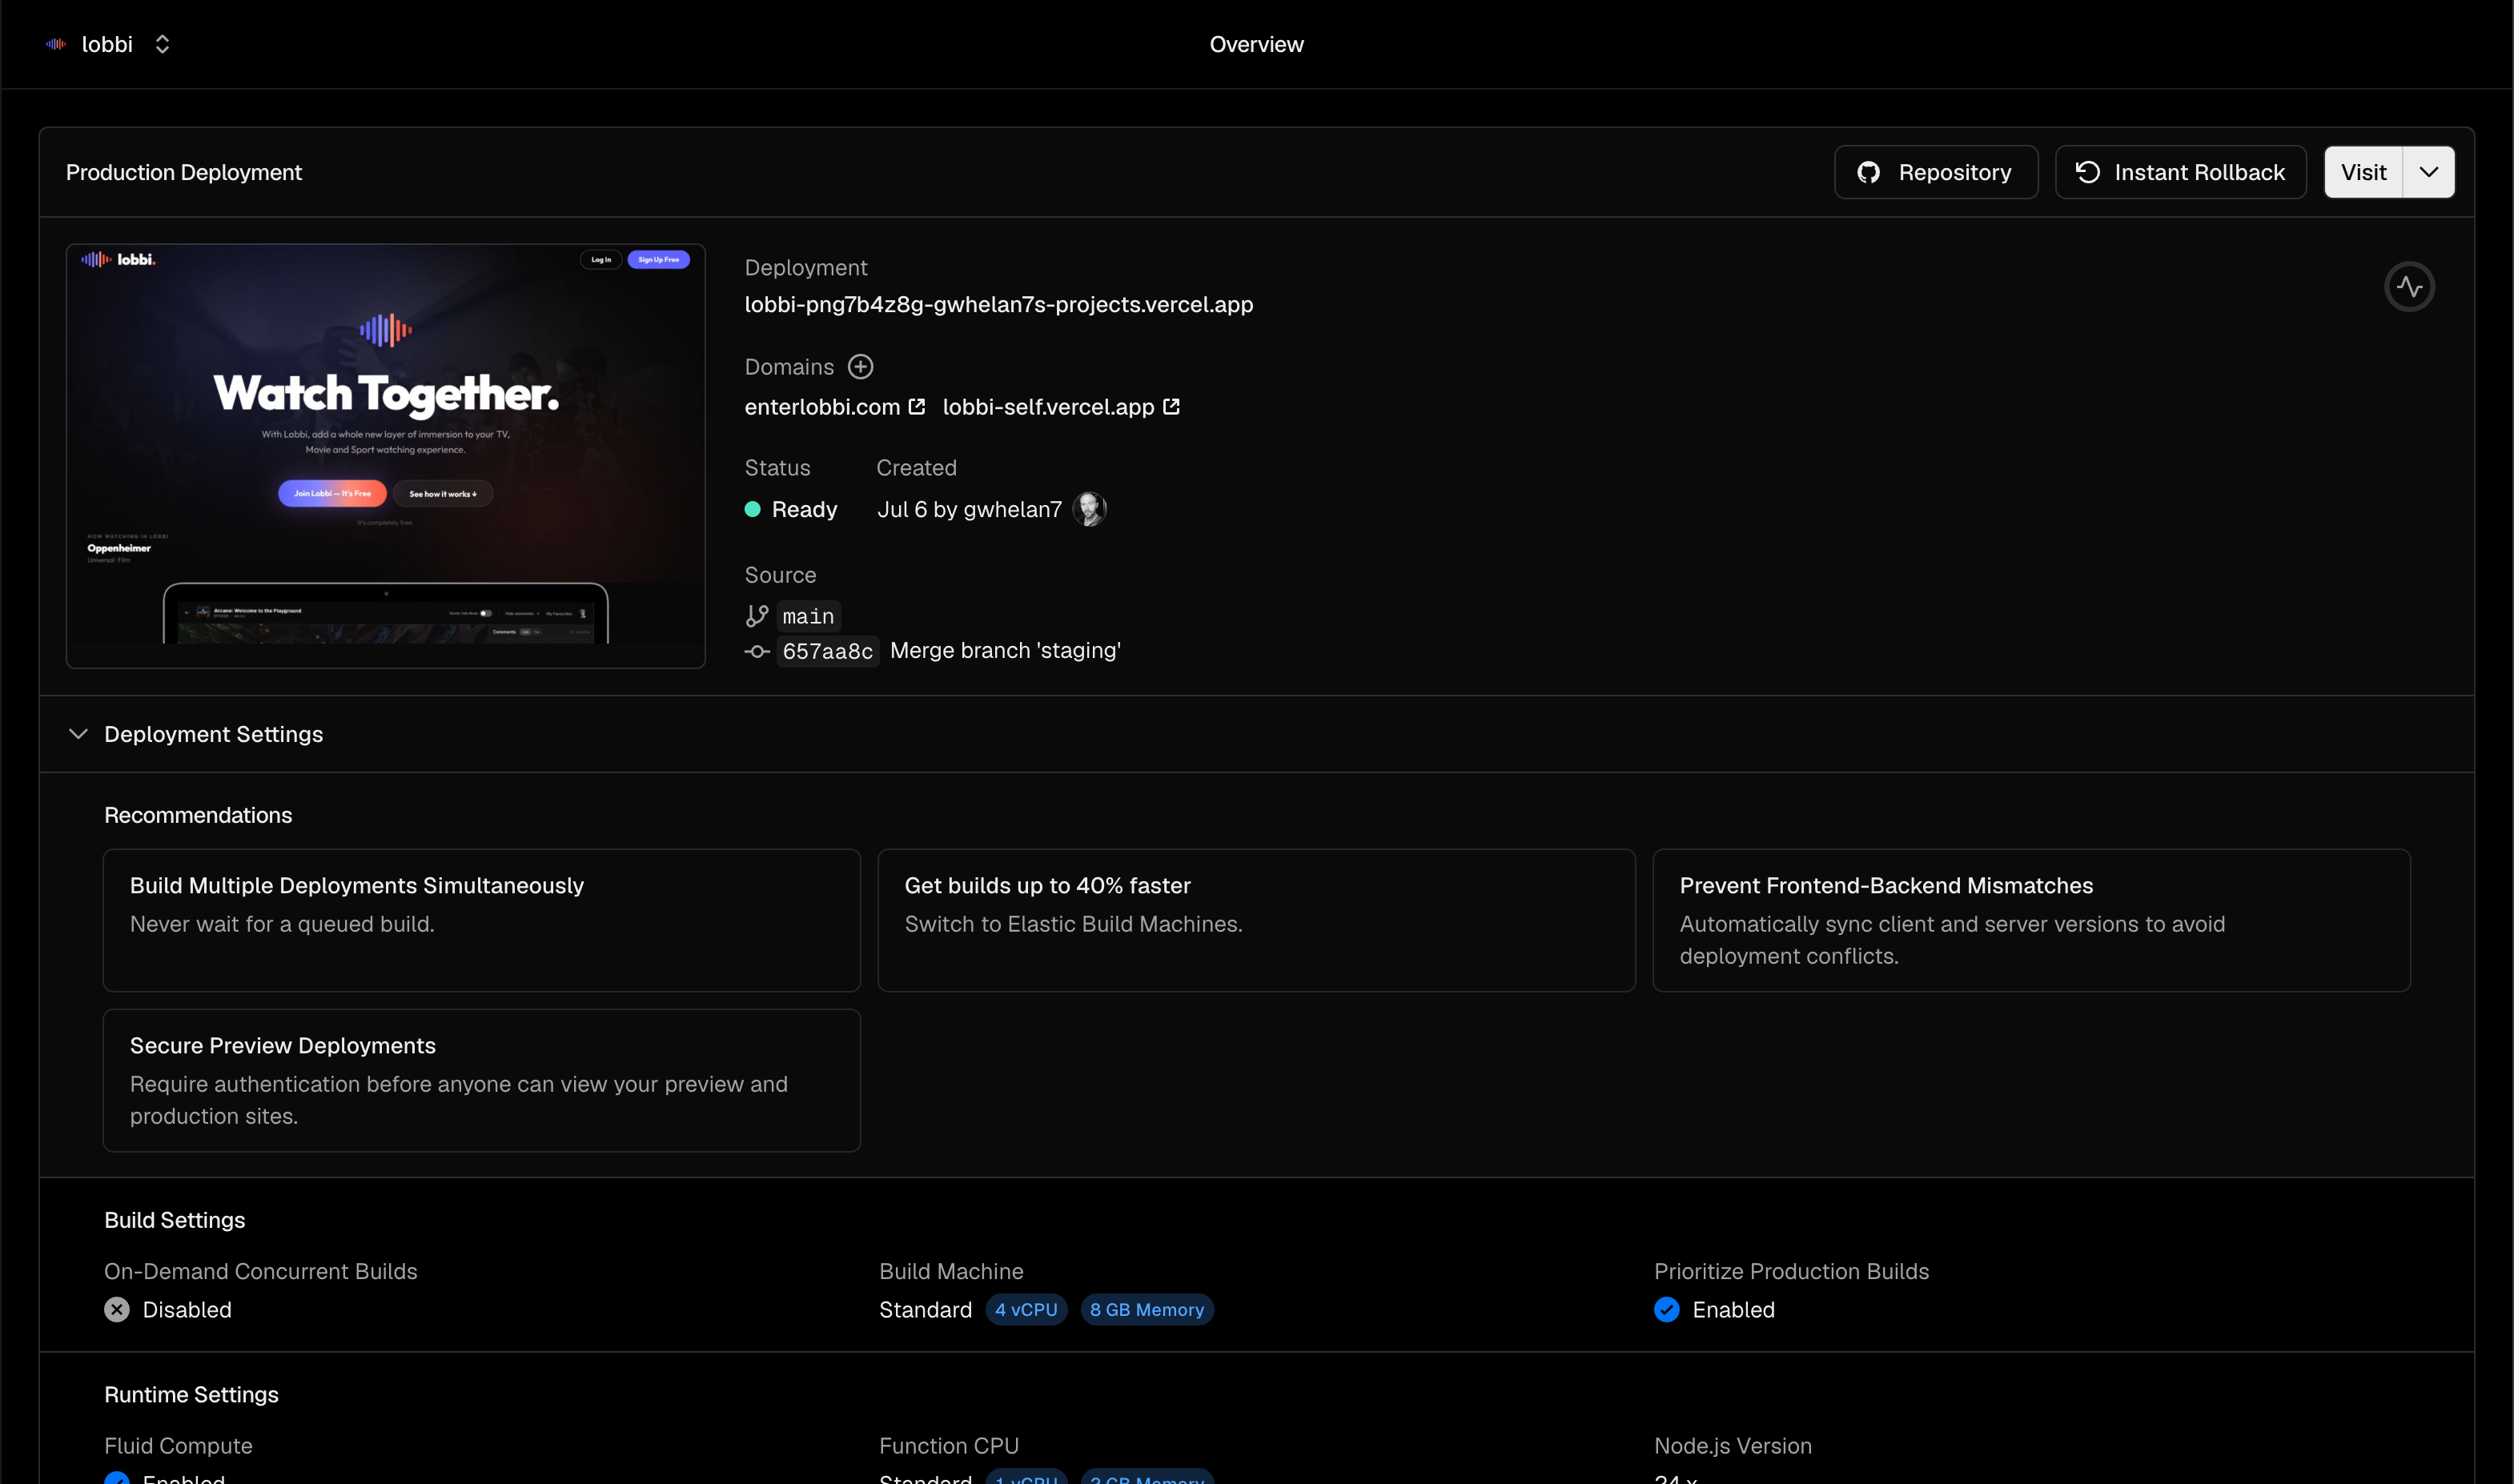Click the rollback arrow icon

point(2088,172)
